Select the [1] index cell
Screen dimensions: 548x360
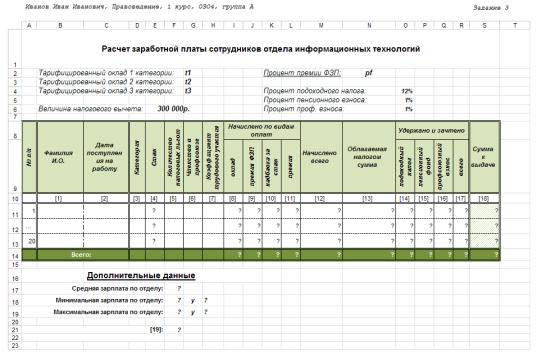[x=59, y=199]
